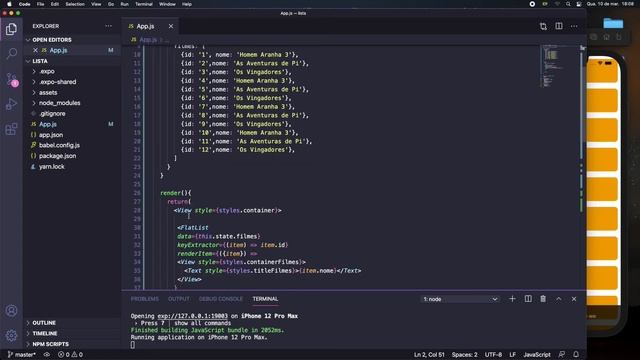Create a new terminal with plus icon
The image size is (640, 360).
[512, 299]
